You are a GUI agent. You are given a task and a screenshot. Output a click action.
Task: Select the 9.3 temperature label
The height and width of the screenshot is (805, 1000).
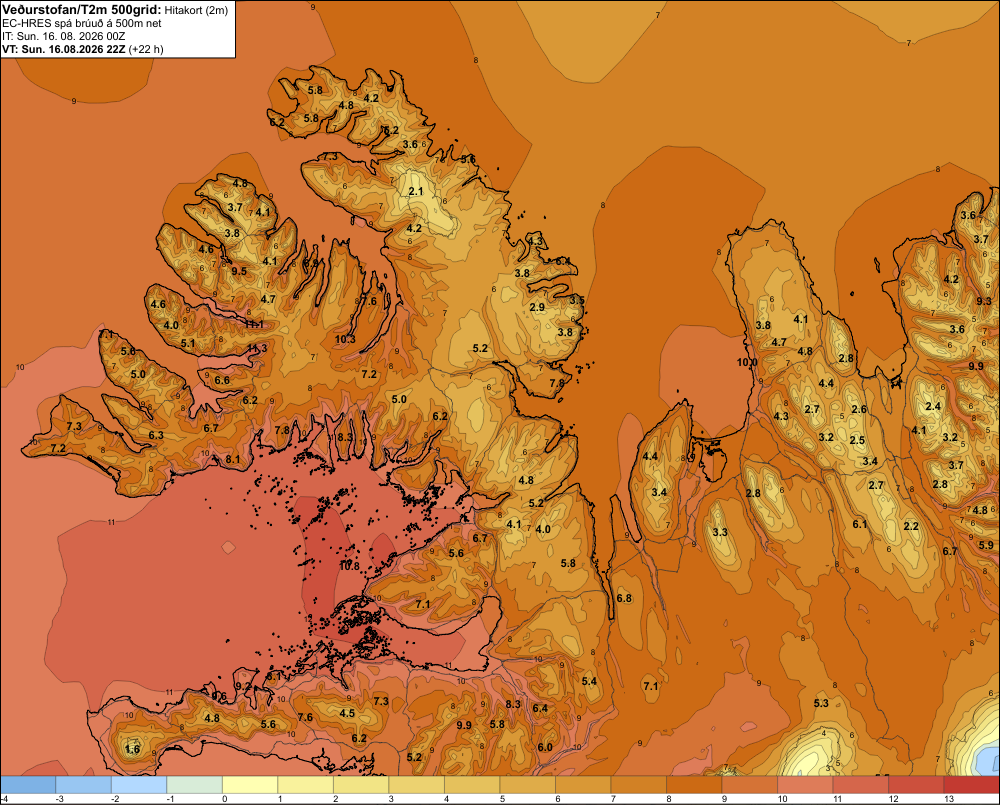pos(983,301)
